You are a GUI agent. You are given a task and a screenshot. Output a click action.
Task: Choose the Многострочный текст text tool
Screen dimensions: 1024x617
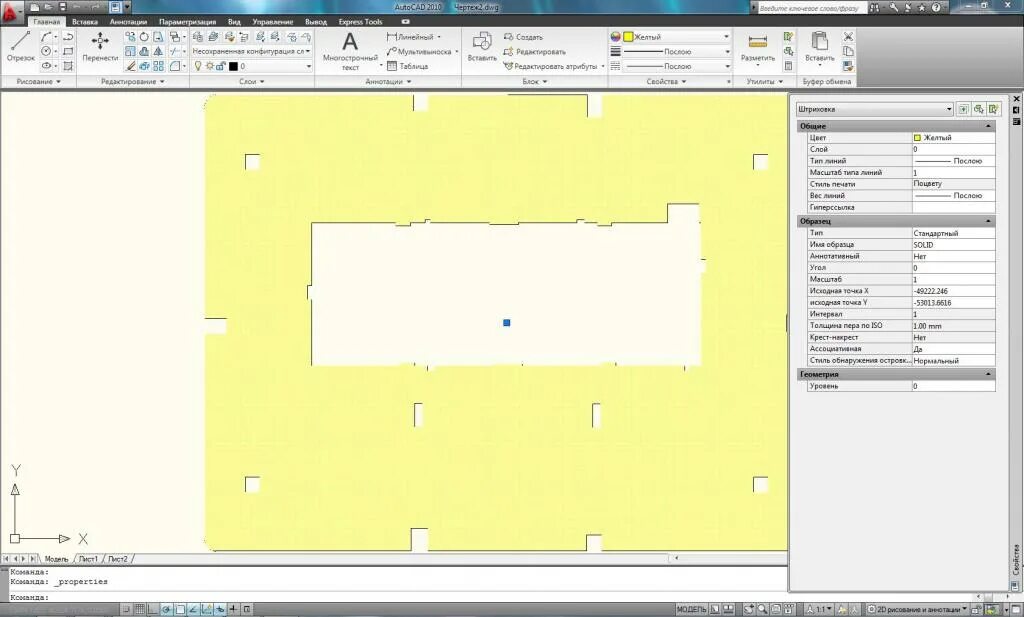pos(350,51)
